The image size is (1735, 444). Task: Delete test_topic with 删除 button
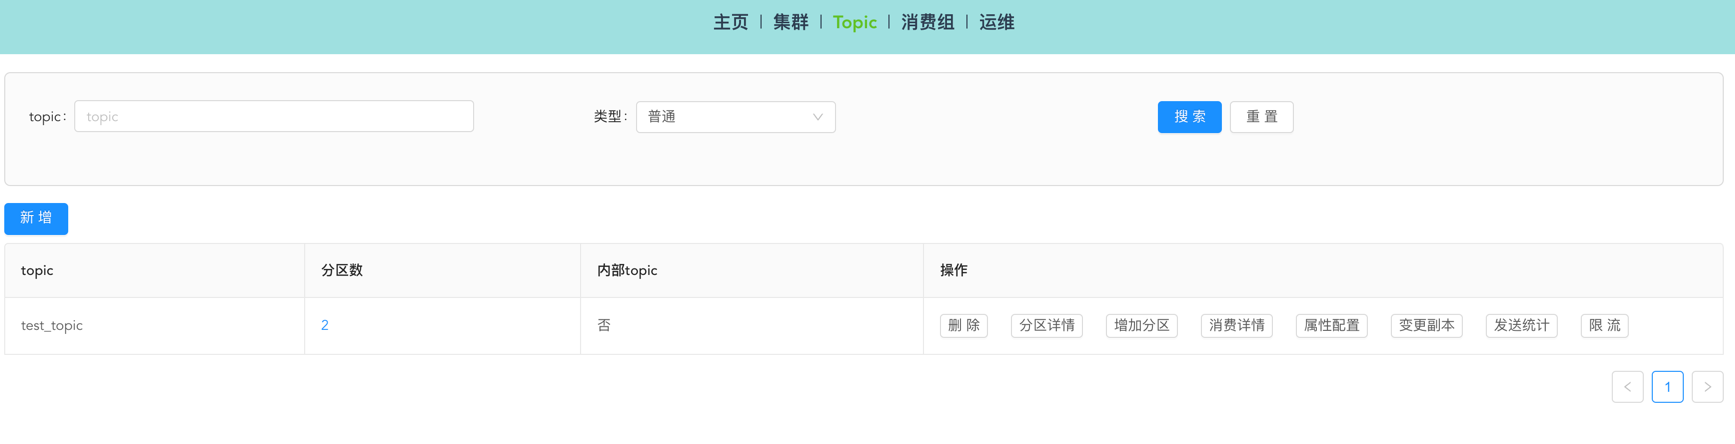click(x=964, y=326)
